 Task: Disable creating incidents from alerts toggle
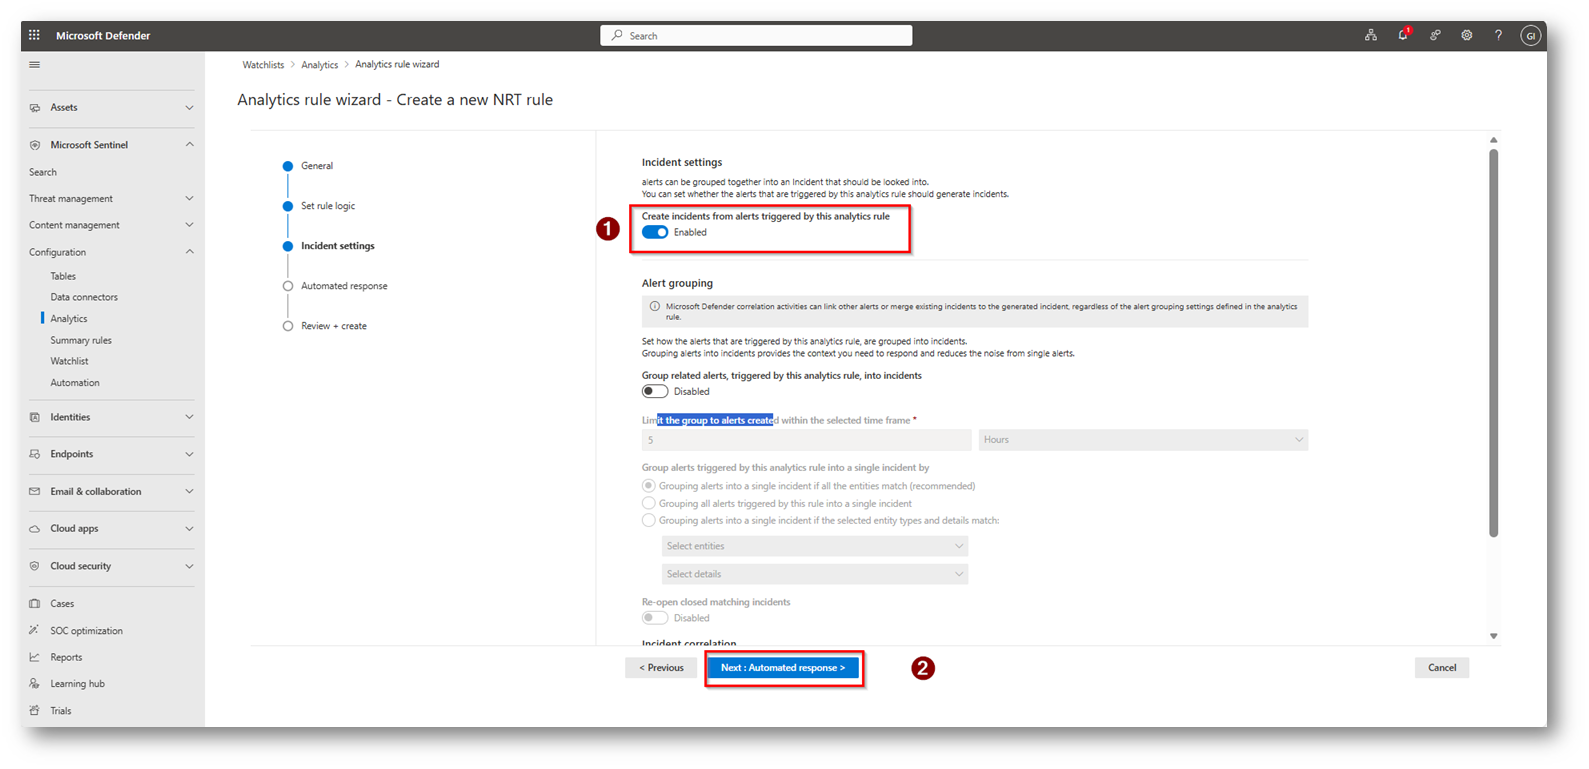click(655, 232)
